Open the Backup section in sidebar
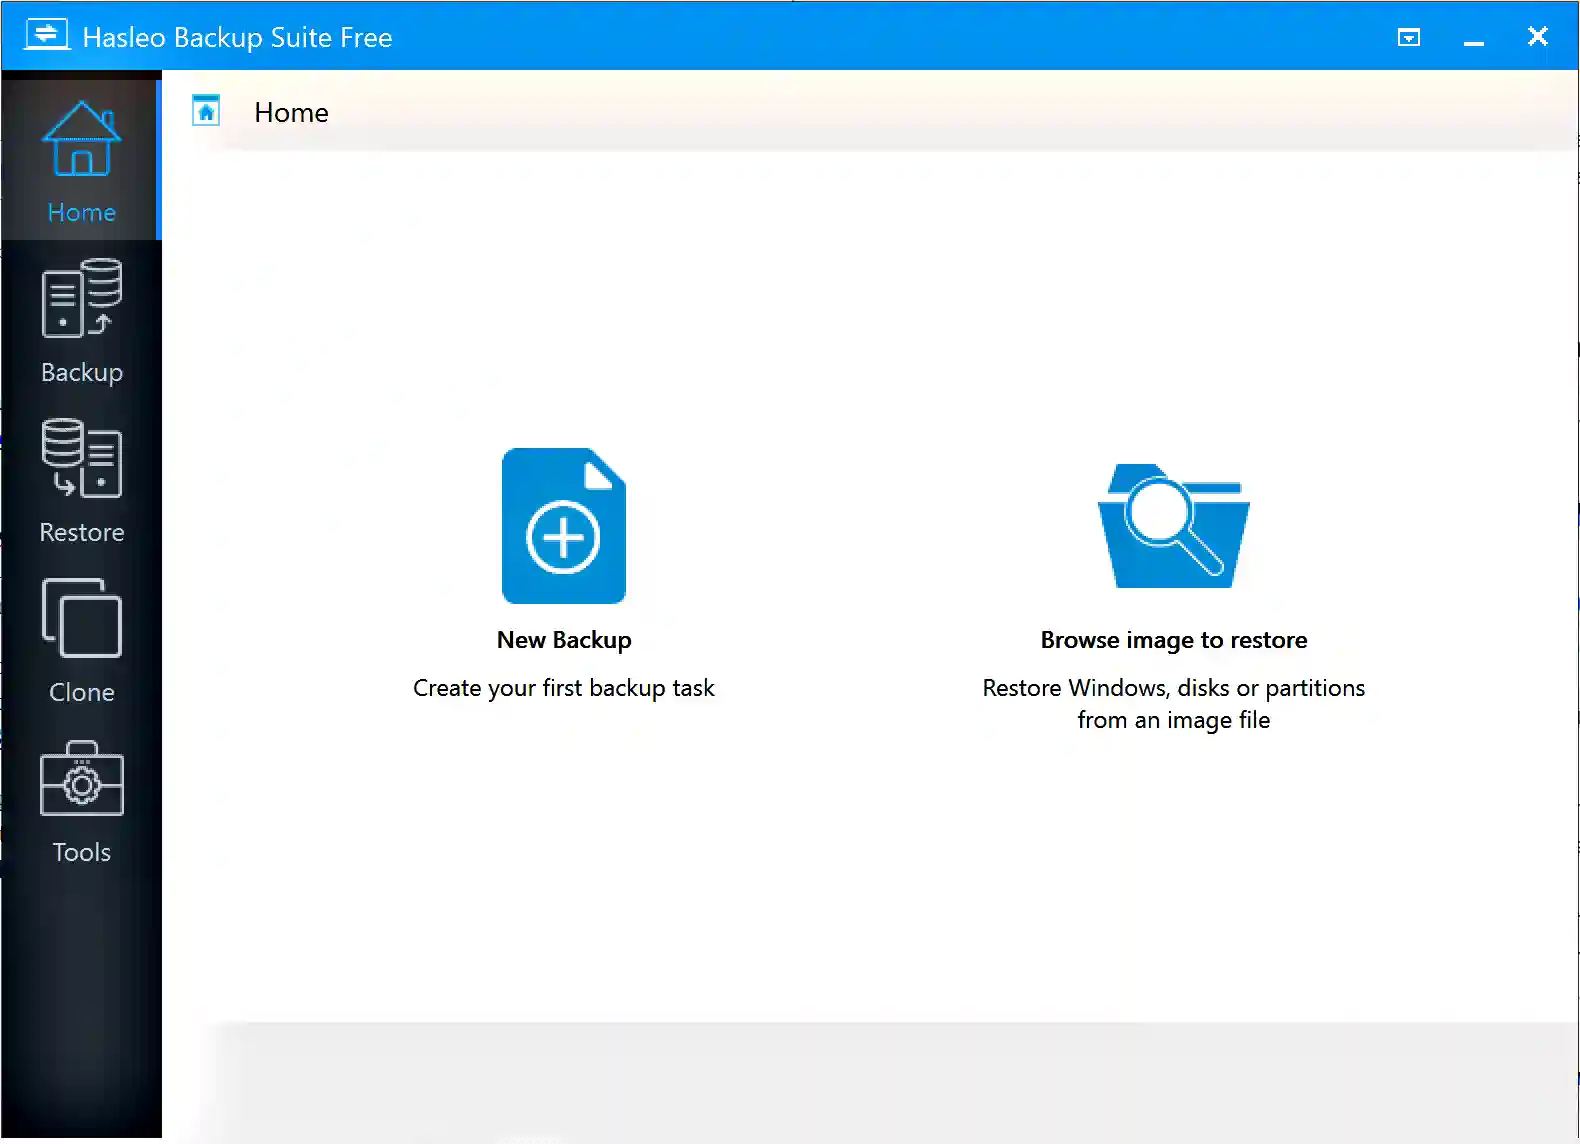 [x=81, y=320]
